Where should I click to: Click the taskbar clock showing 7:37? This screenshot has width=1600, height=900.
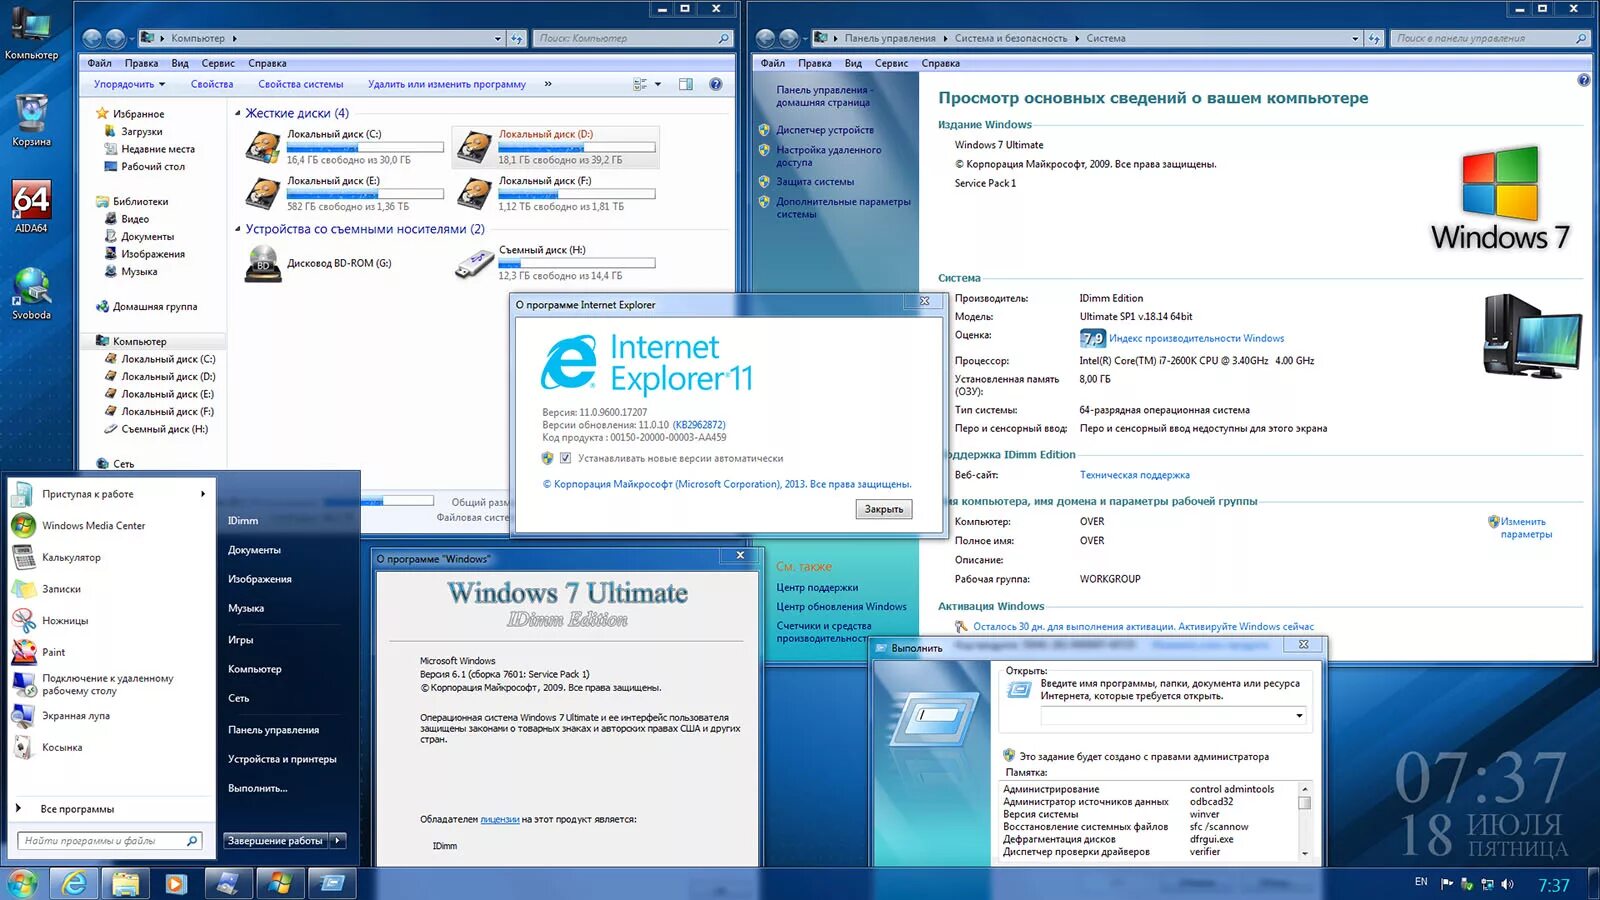(1553, 885)
